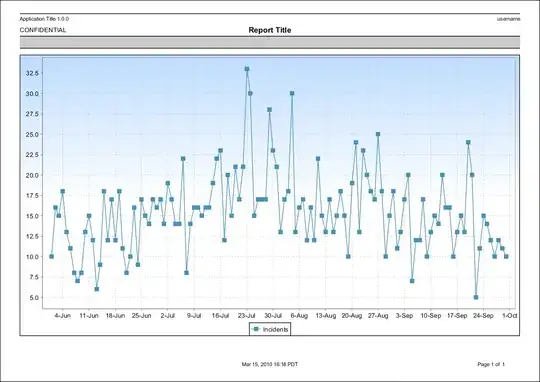The image size is (540, 382).
Task: Select the 11-Jun x-axis label
Action: click(x=89, y=316)
